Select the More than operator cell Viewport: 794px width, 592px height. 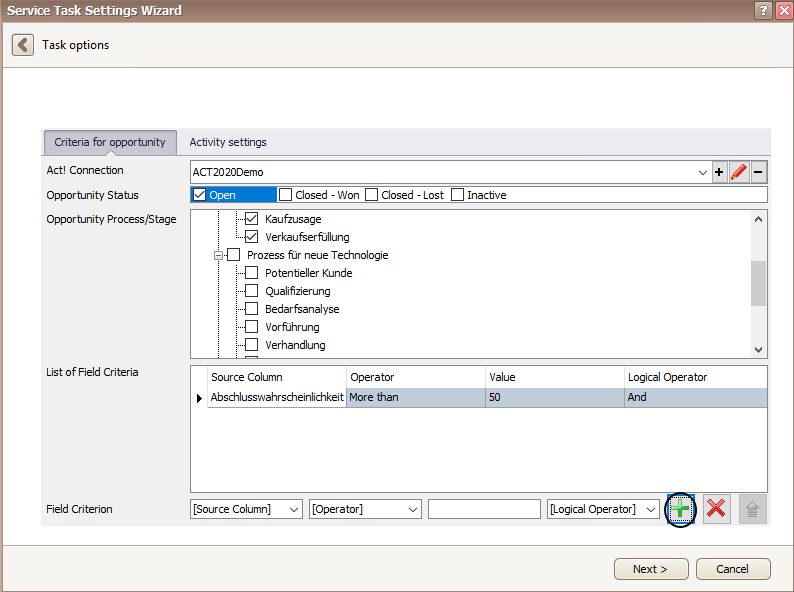416,398
